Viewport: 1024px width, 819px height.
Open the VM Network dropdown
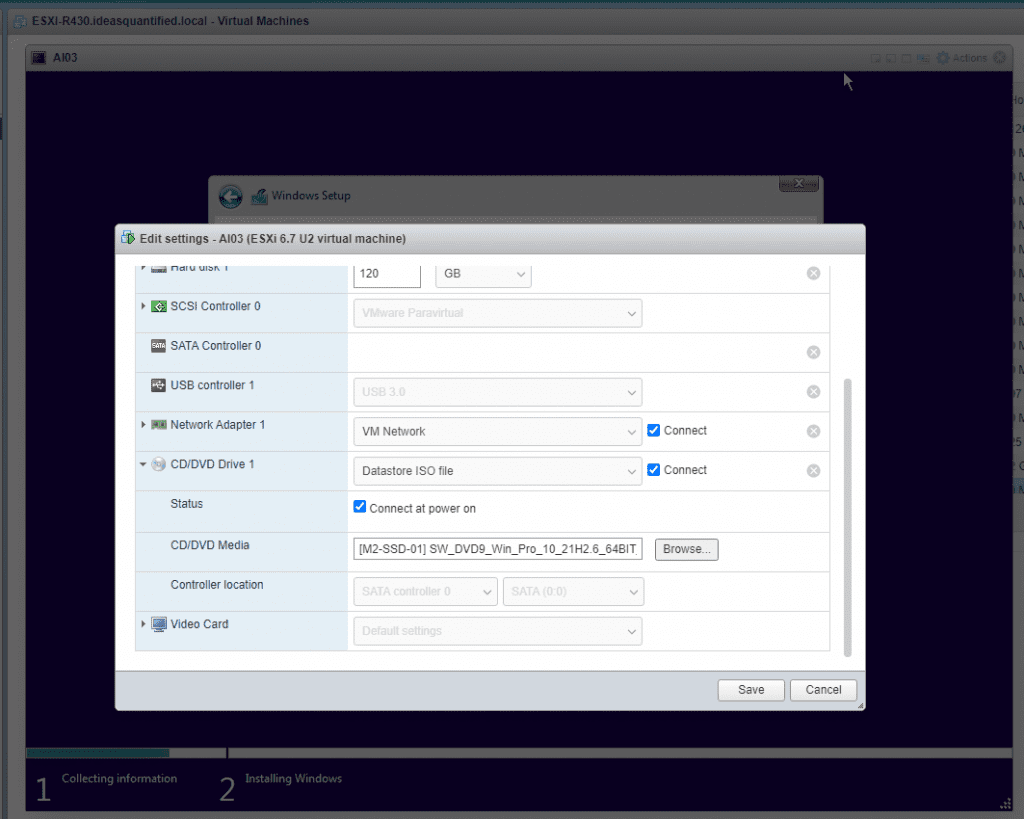point(498,432)
